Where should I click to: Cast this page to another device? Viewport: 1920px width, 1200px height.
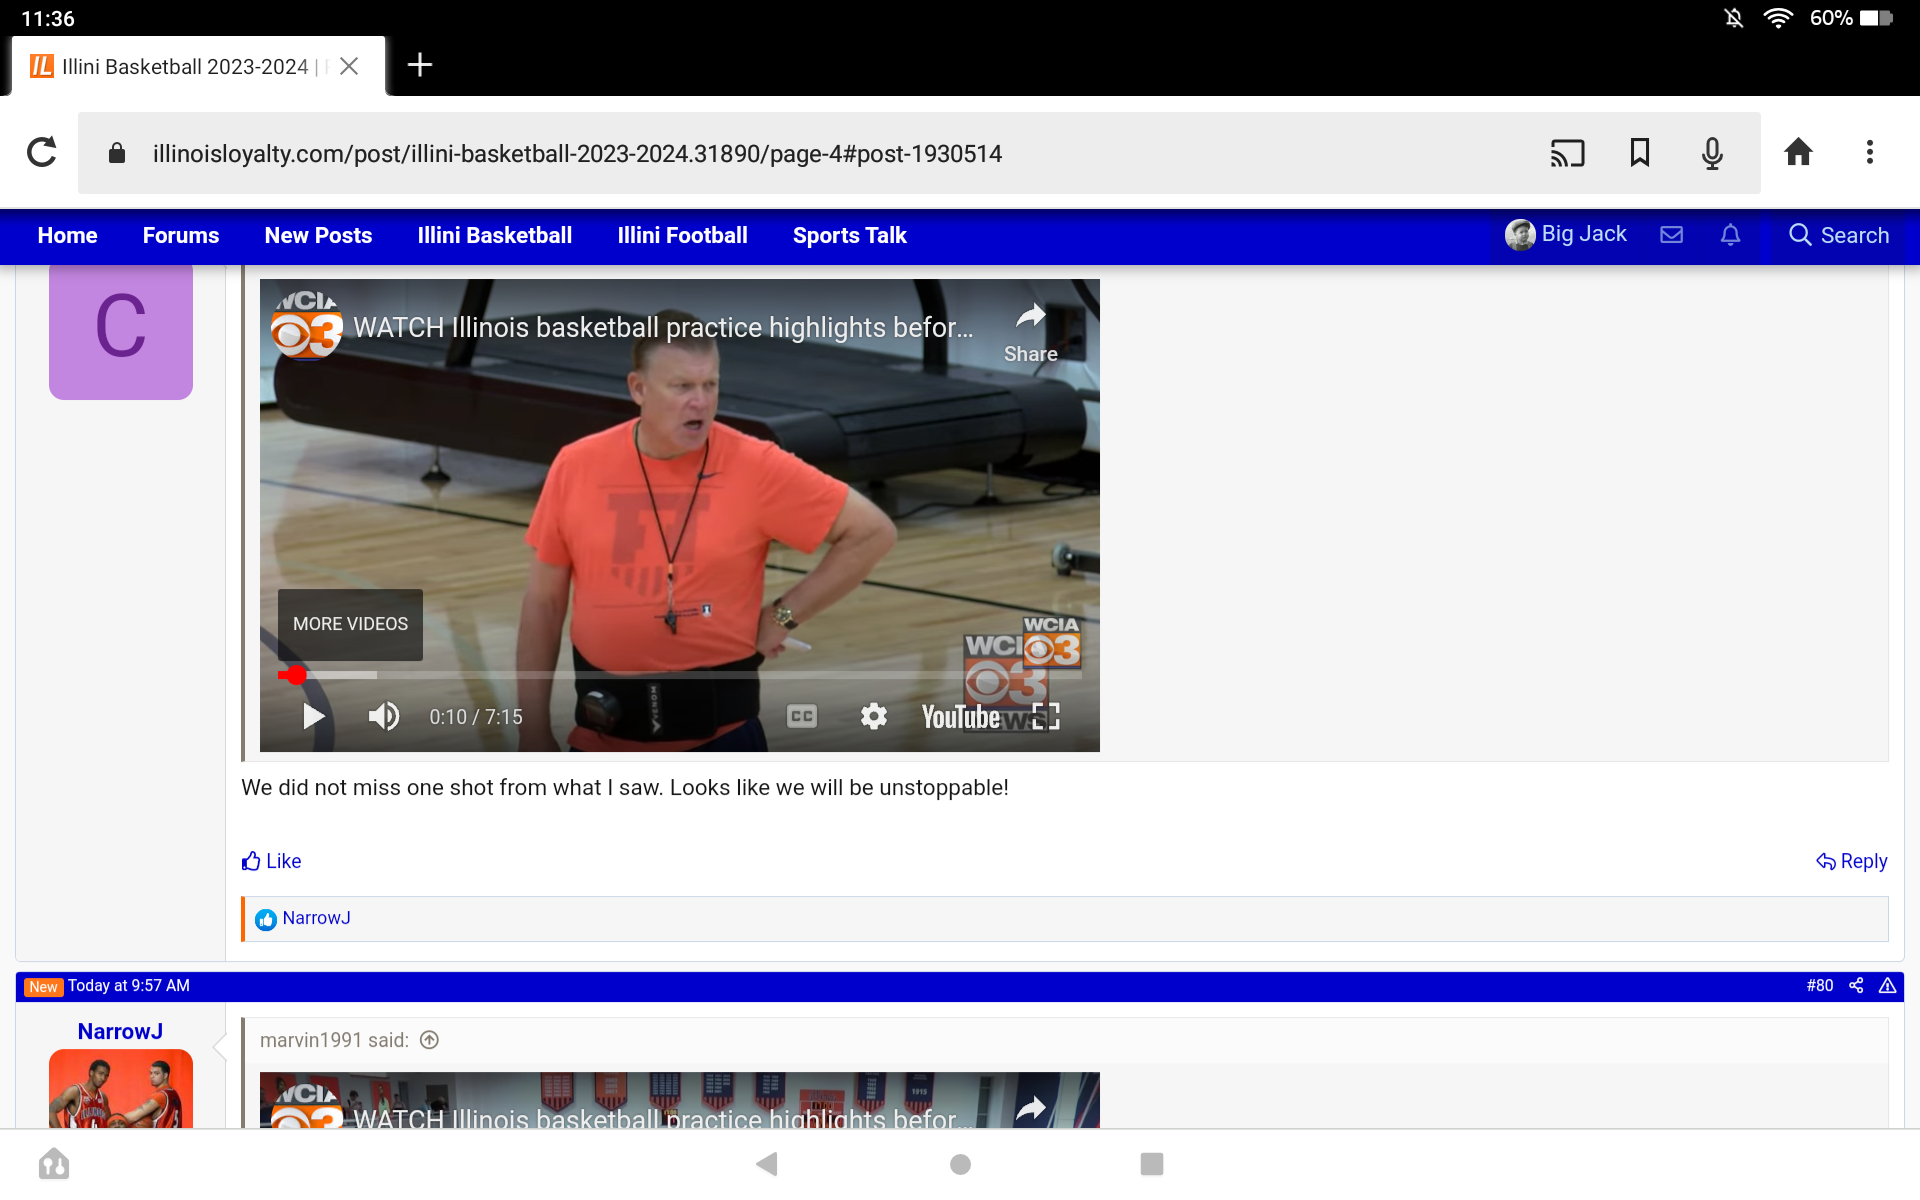coord(1567,153)
